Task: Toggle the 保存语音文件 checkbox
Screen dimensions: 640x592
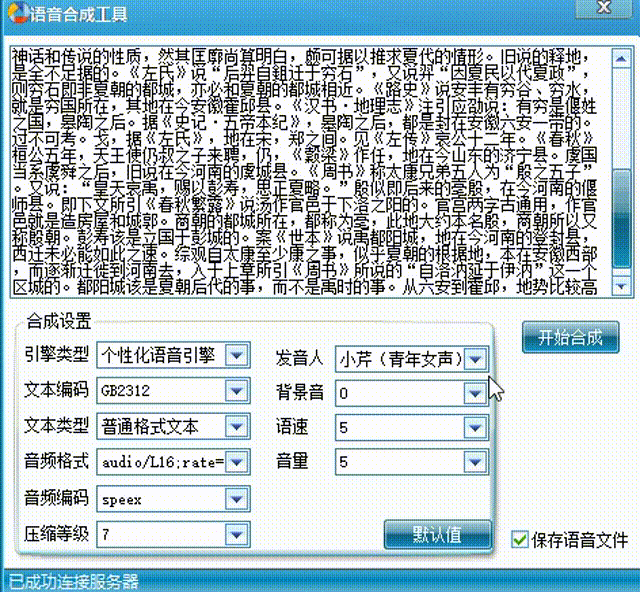Action: (x=520, y=539)
